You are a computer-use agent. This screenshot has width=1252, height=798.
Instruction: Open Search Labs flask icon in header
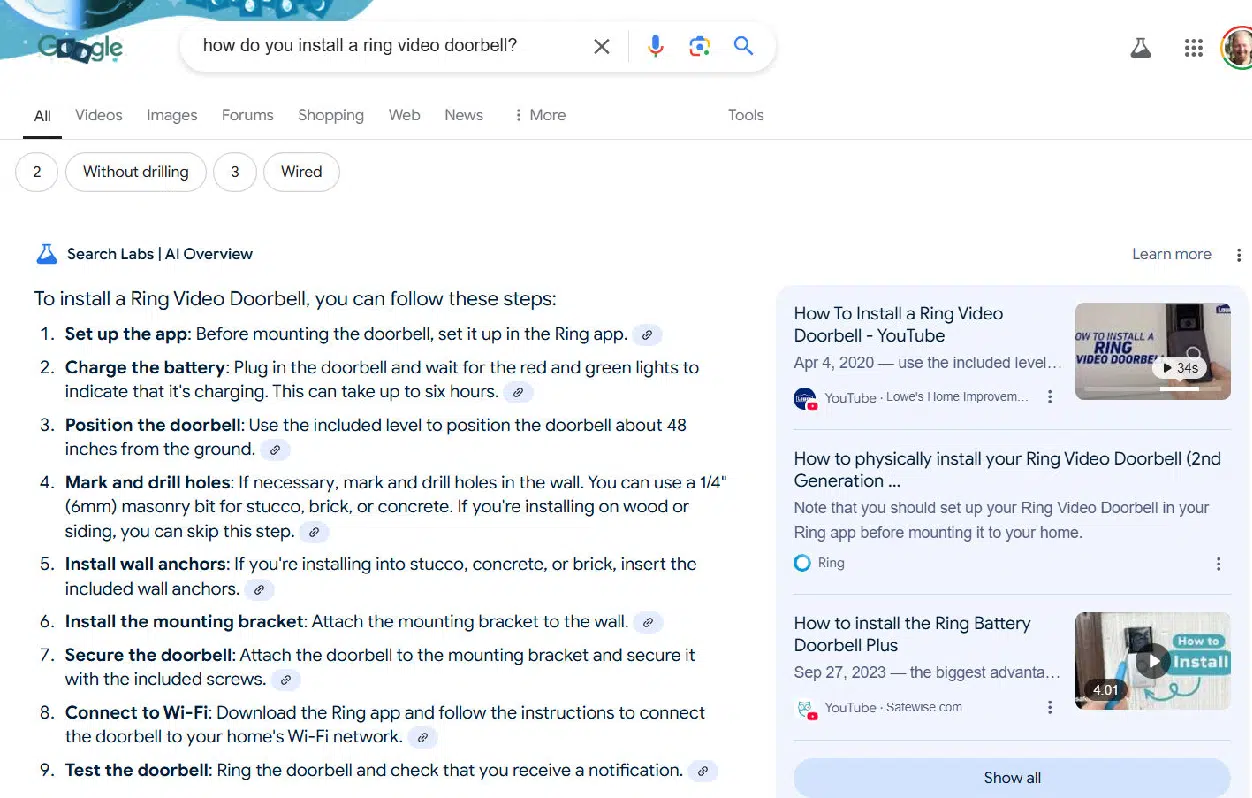pyautogui.click(x=1141, y=48)
